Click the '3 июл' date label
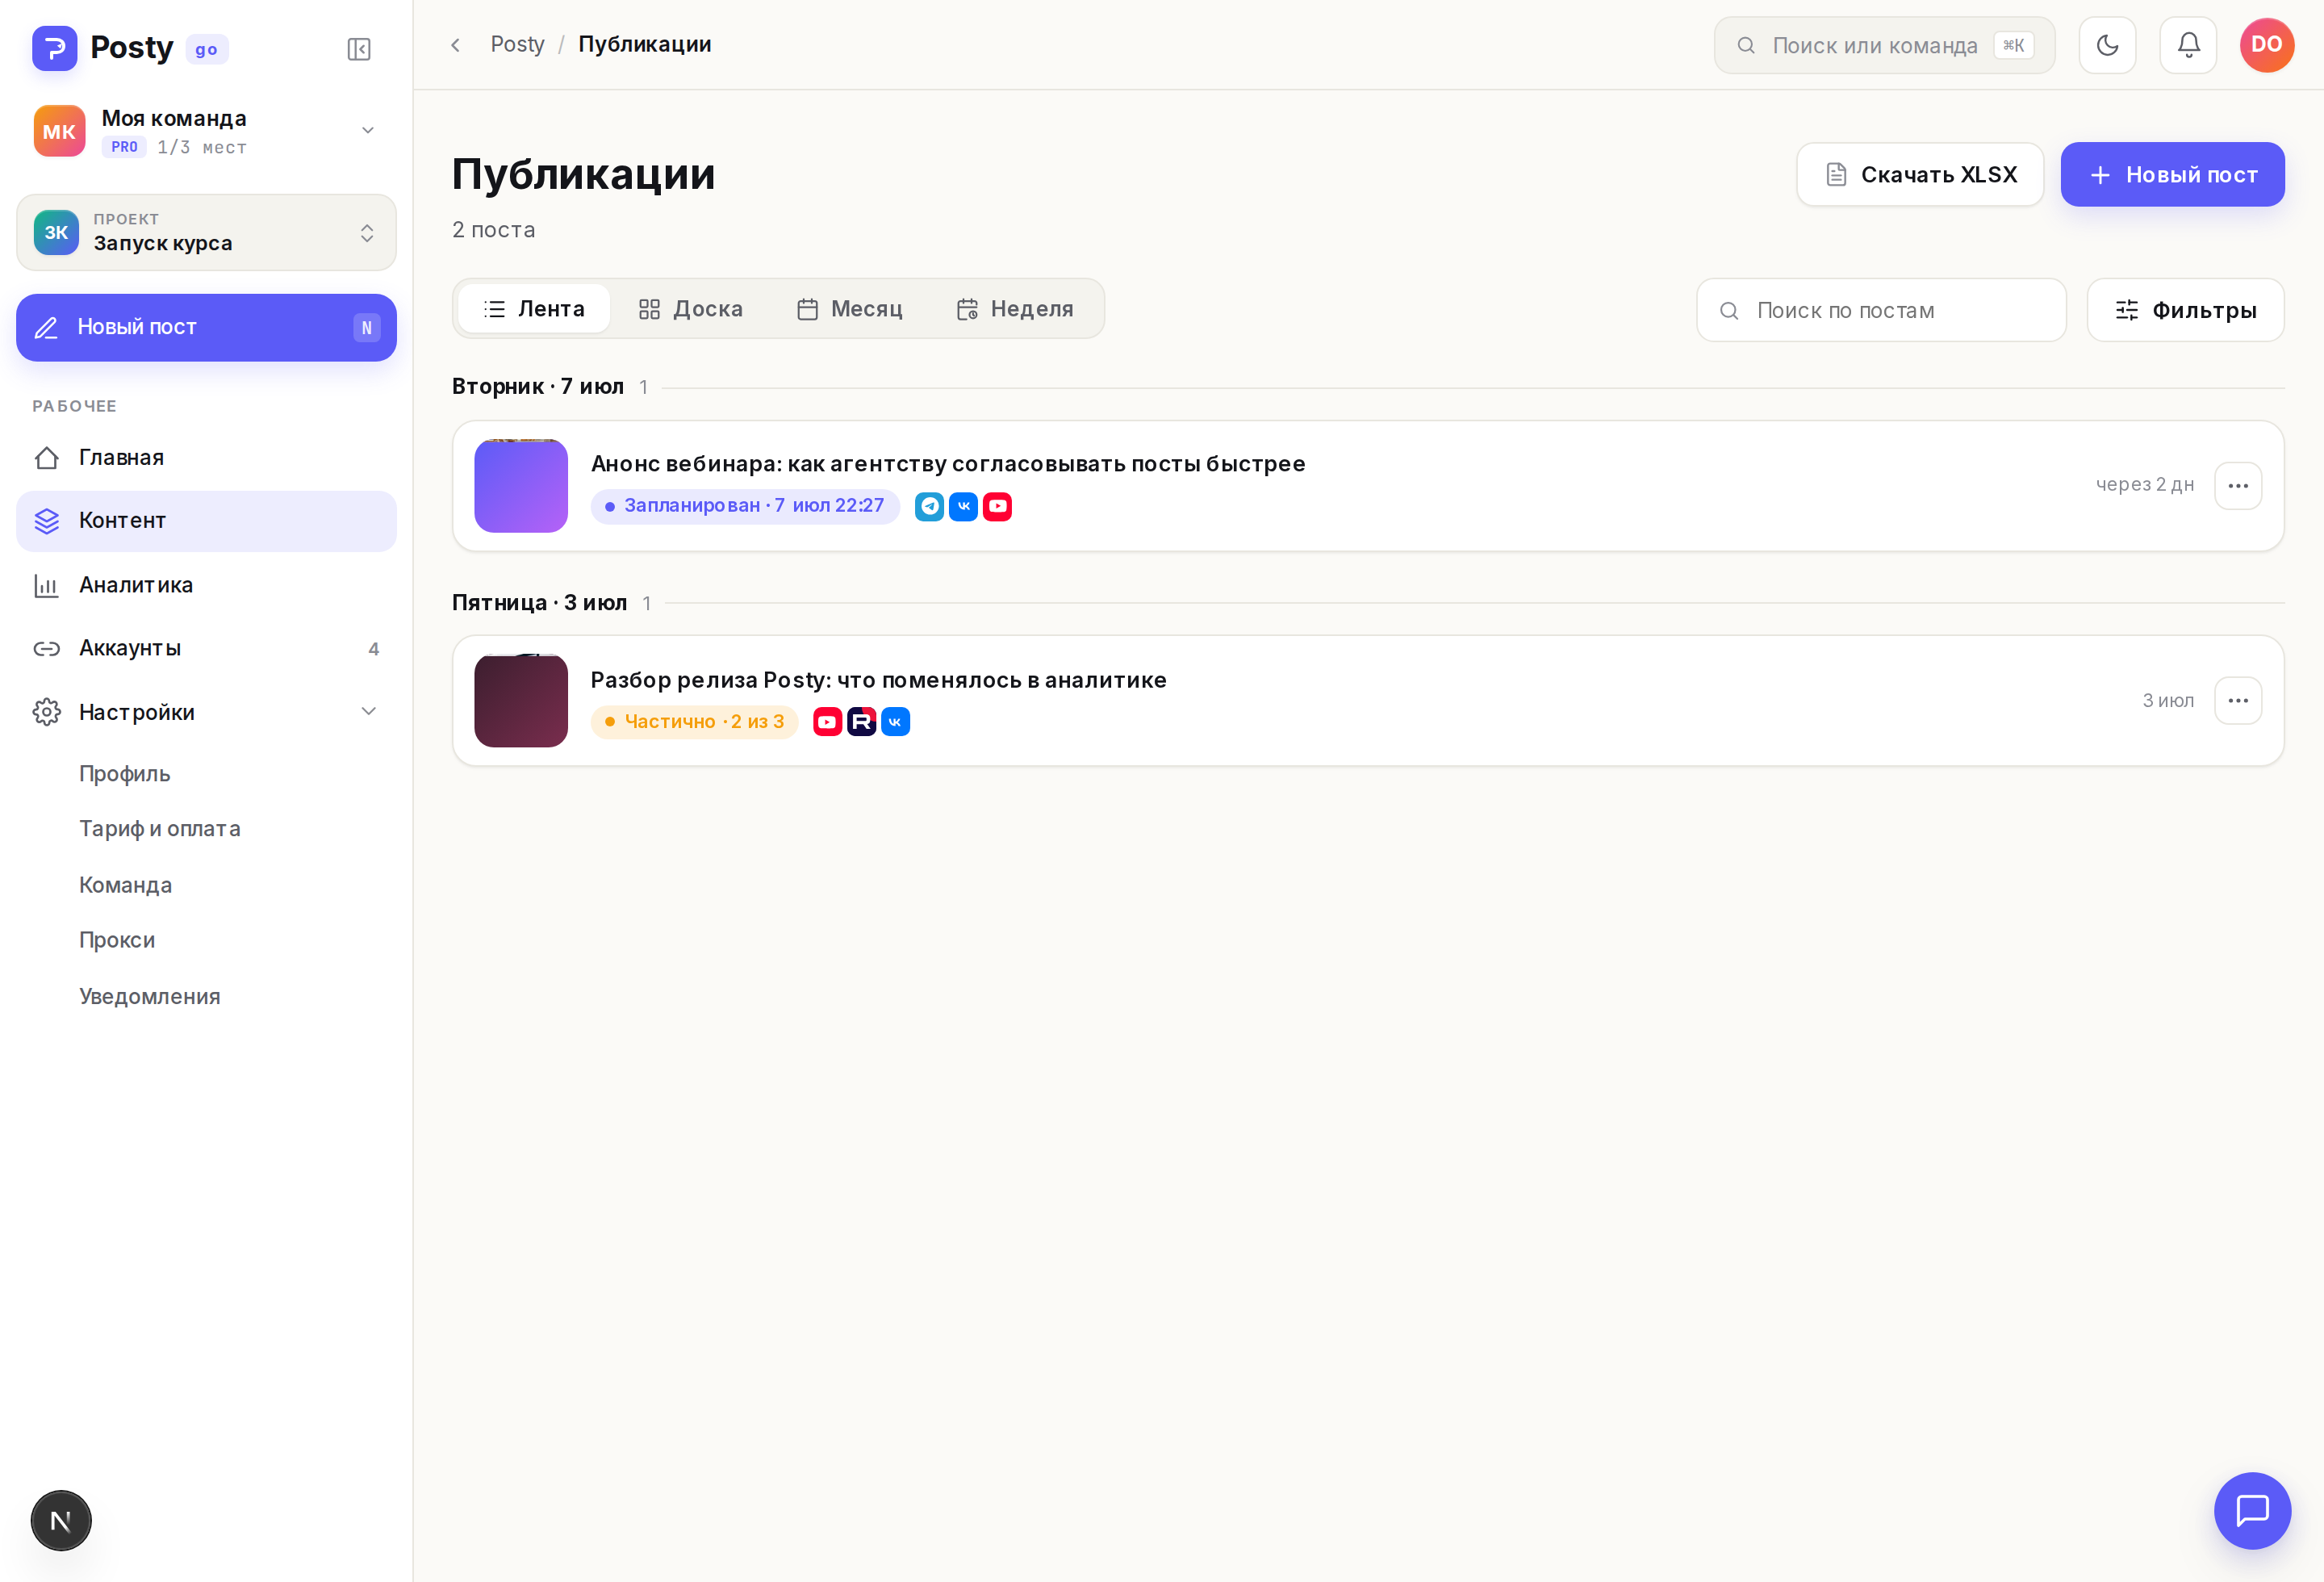Screen dimensions: 2324x1582 (2167, 700)
